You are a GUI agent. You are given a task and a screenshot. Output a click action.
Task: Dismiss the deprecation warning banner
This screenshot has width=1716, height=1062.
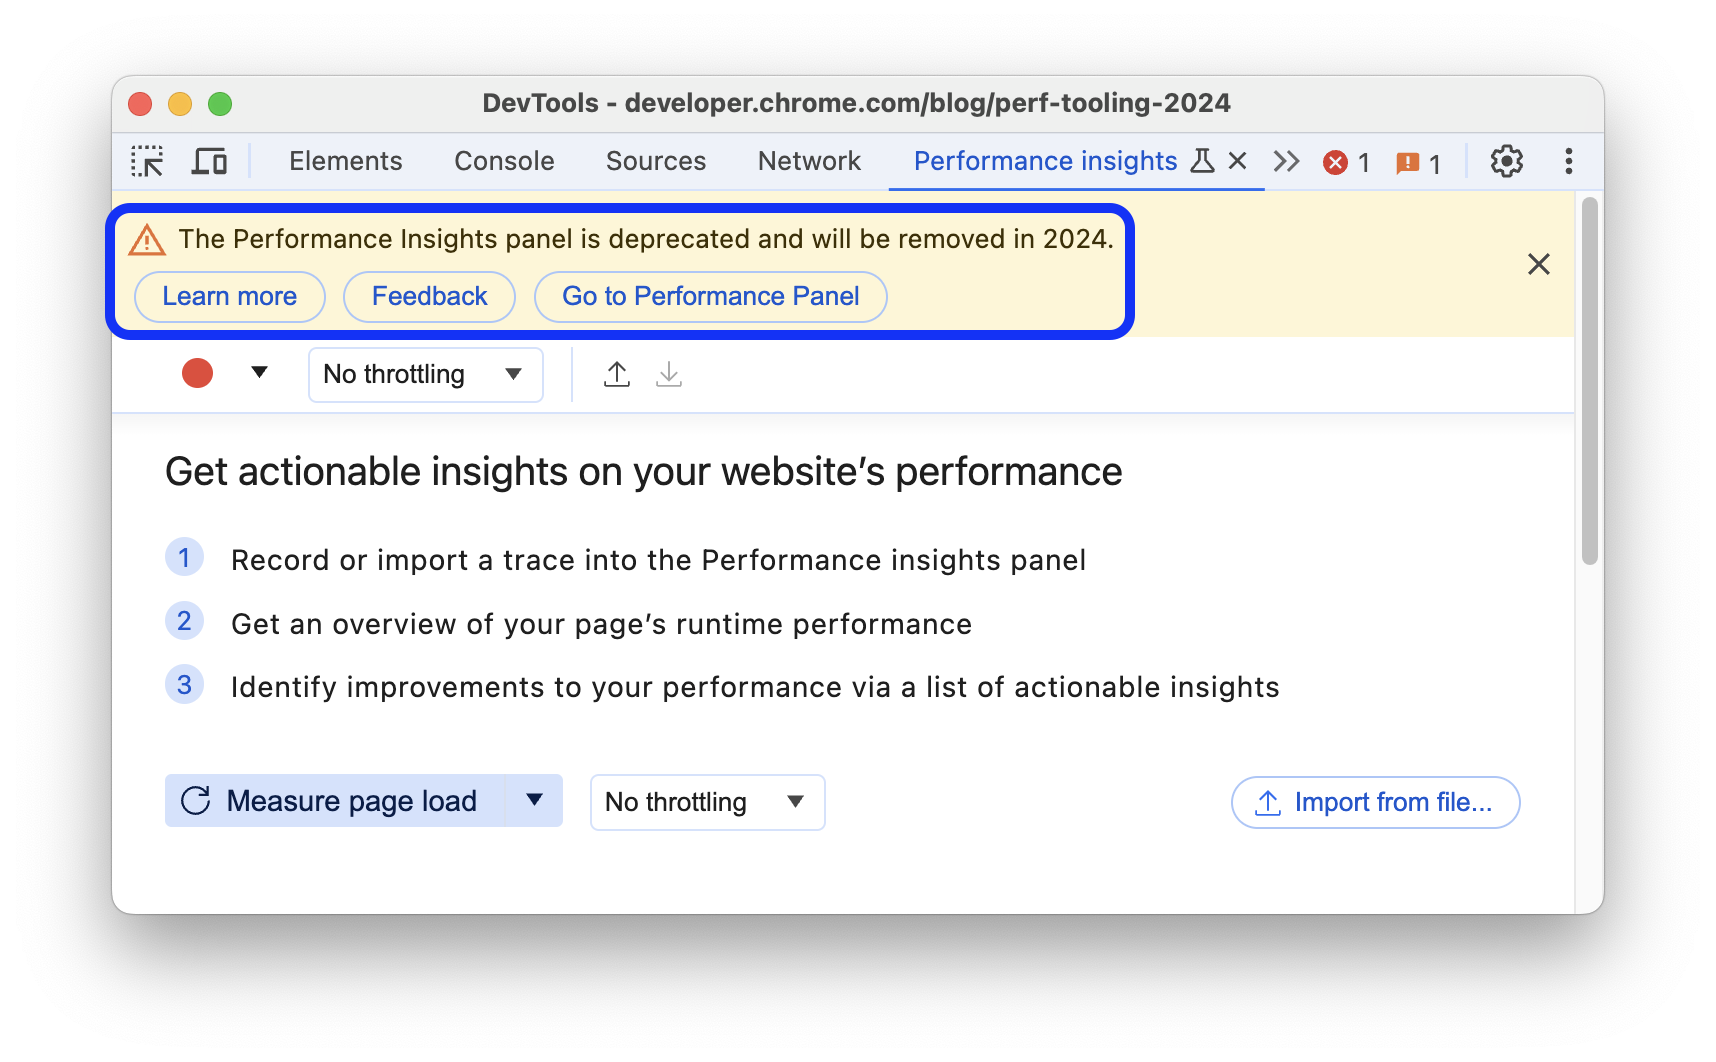pos(1538,264)
